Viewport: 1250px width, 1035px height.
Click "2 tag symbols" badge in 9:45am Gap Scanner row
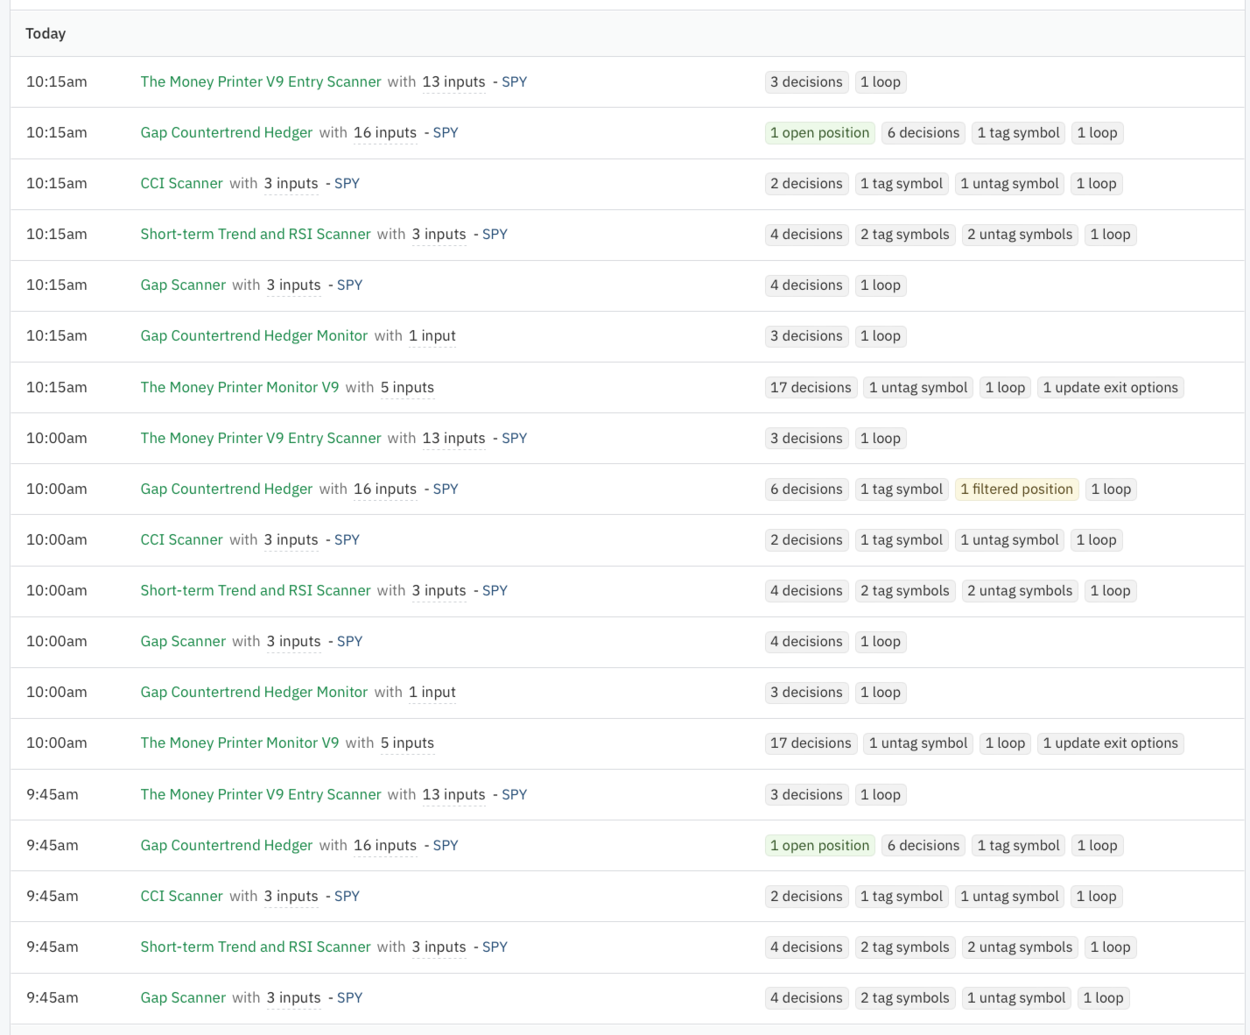pyautogui.click(x=904, y=998)
